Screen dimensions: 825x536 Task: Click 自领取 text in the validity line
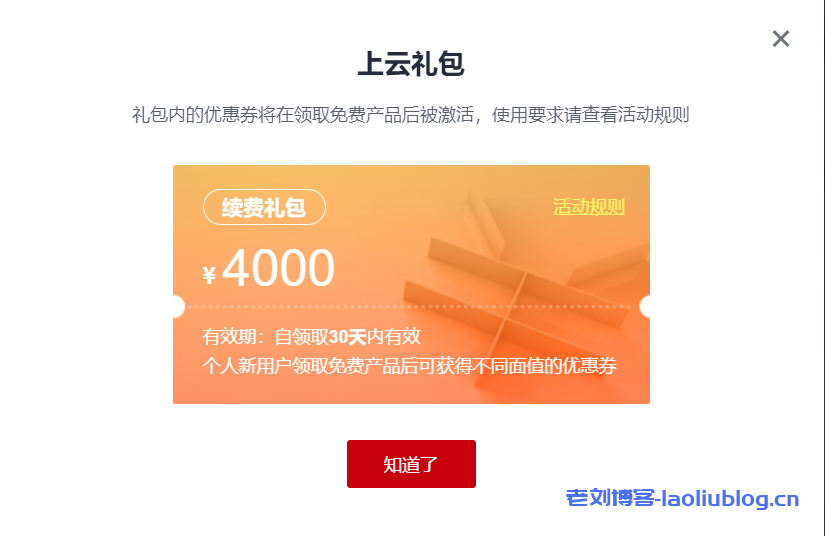click(301, 336)
